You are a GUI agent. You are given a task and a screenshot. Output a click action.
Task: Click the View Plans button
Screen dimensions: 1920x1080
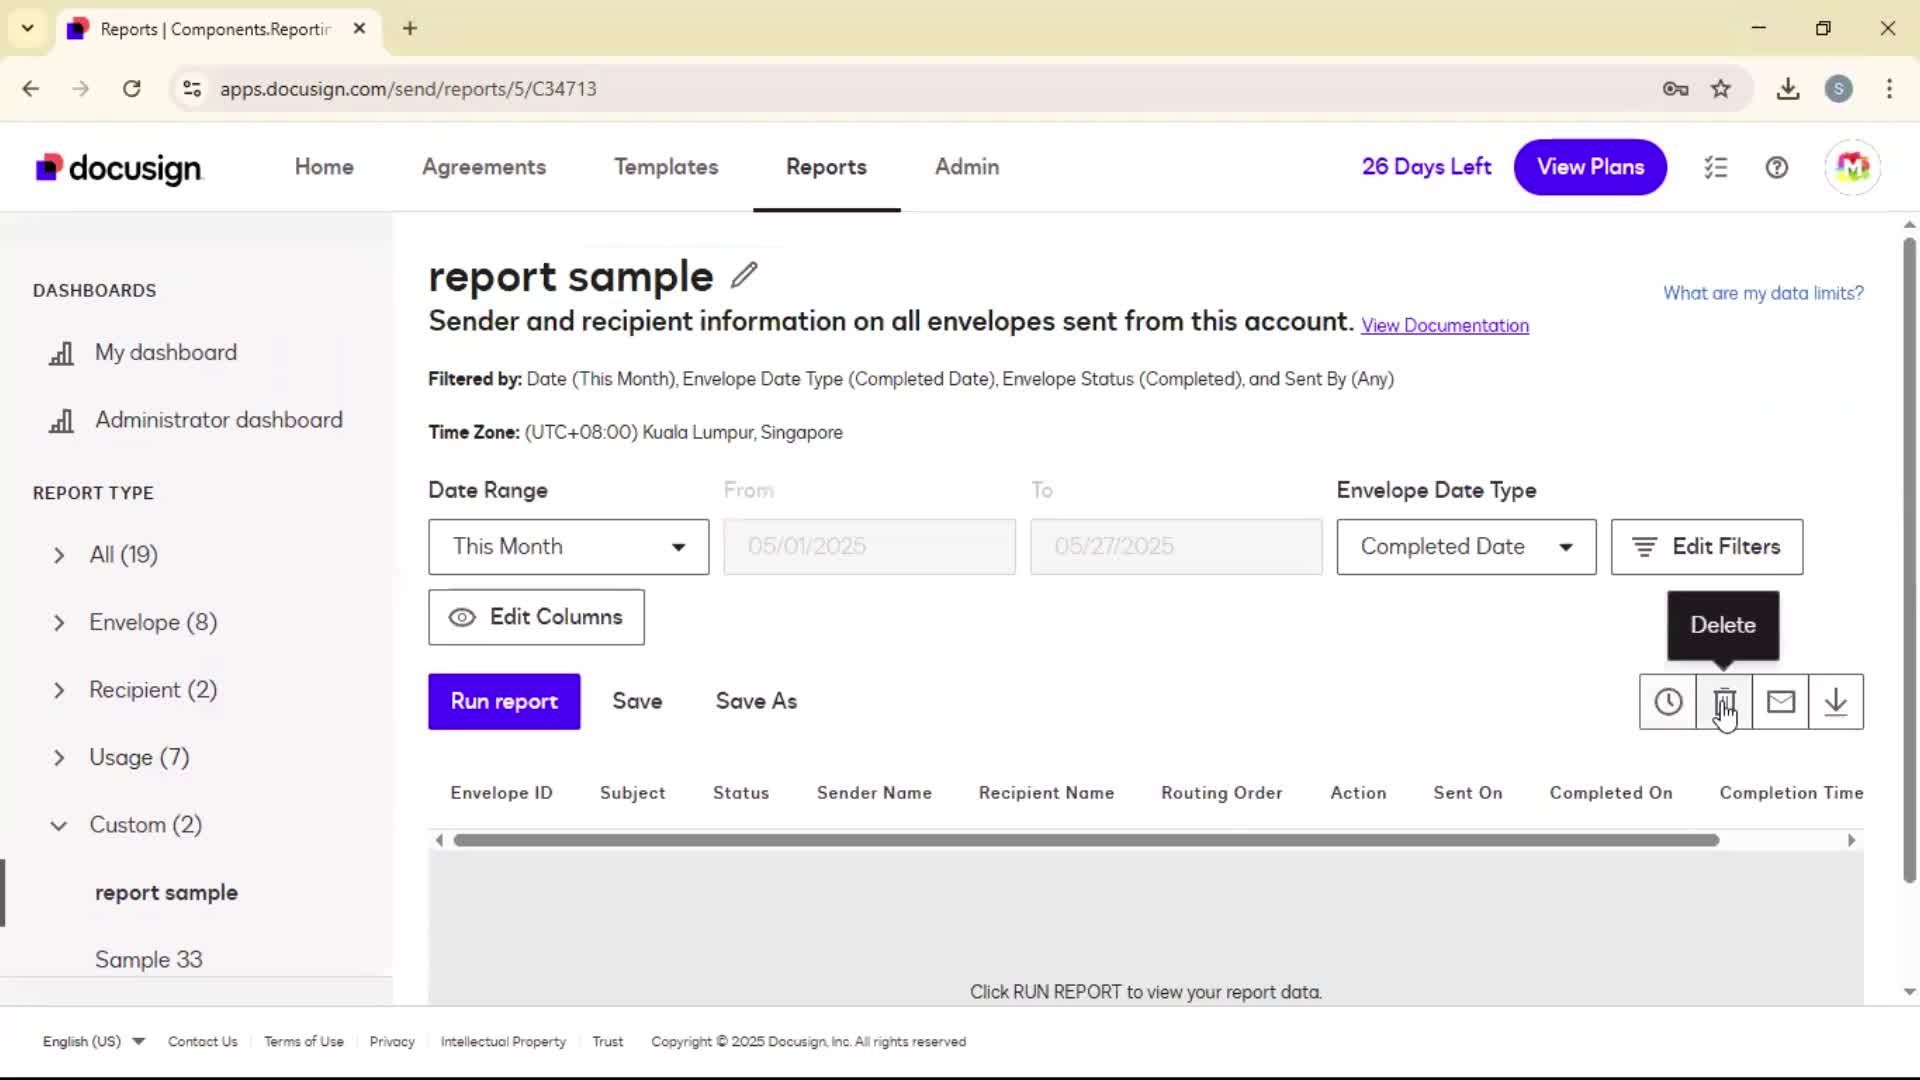click(x=1590, y=167)
